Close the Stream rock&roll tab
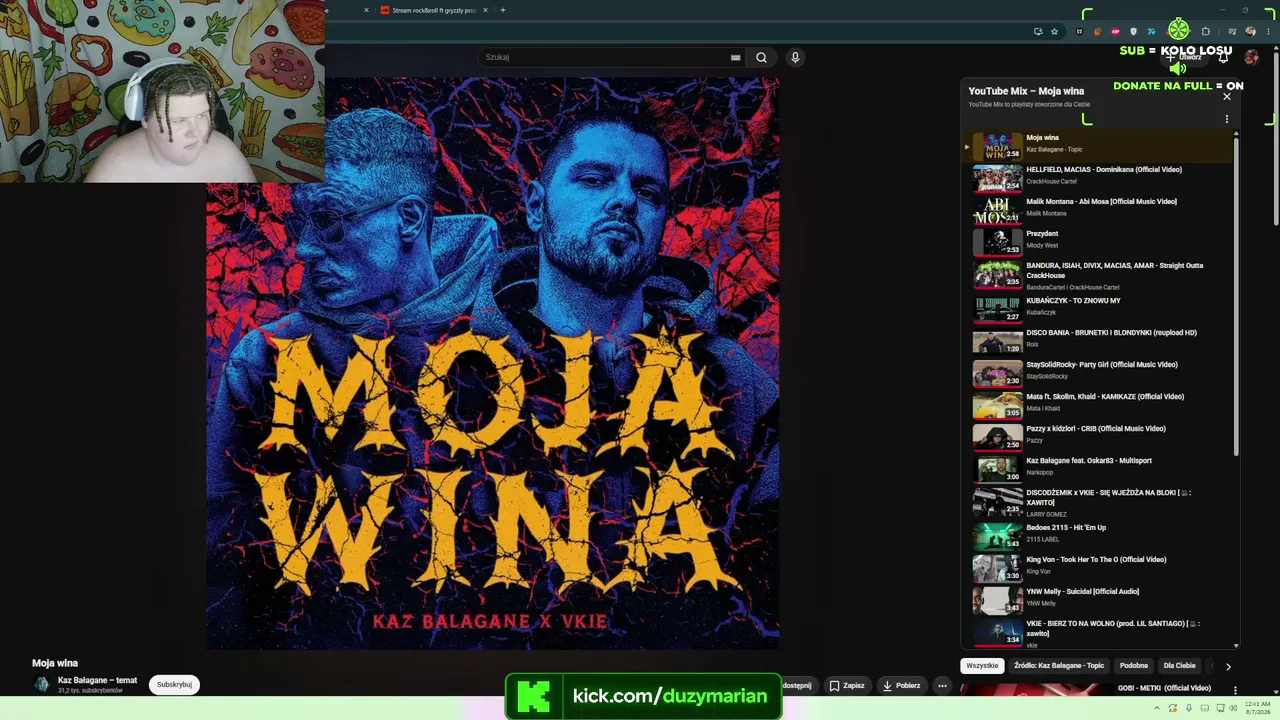Viewport: 1280px width, 720px height. click(x=485, y=10)
